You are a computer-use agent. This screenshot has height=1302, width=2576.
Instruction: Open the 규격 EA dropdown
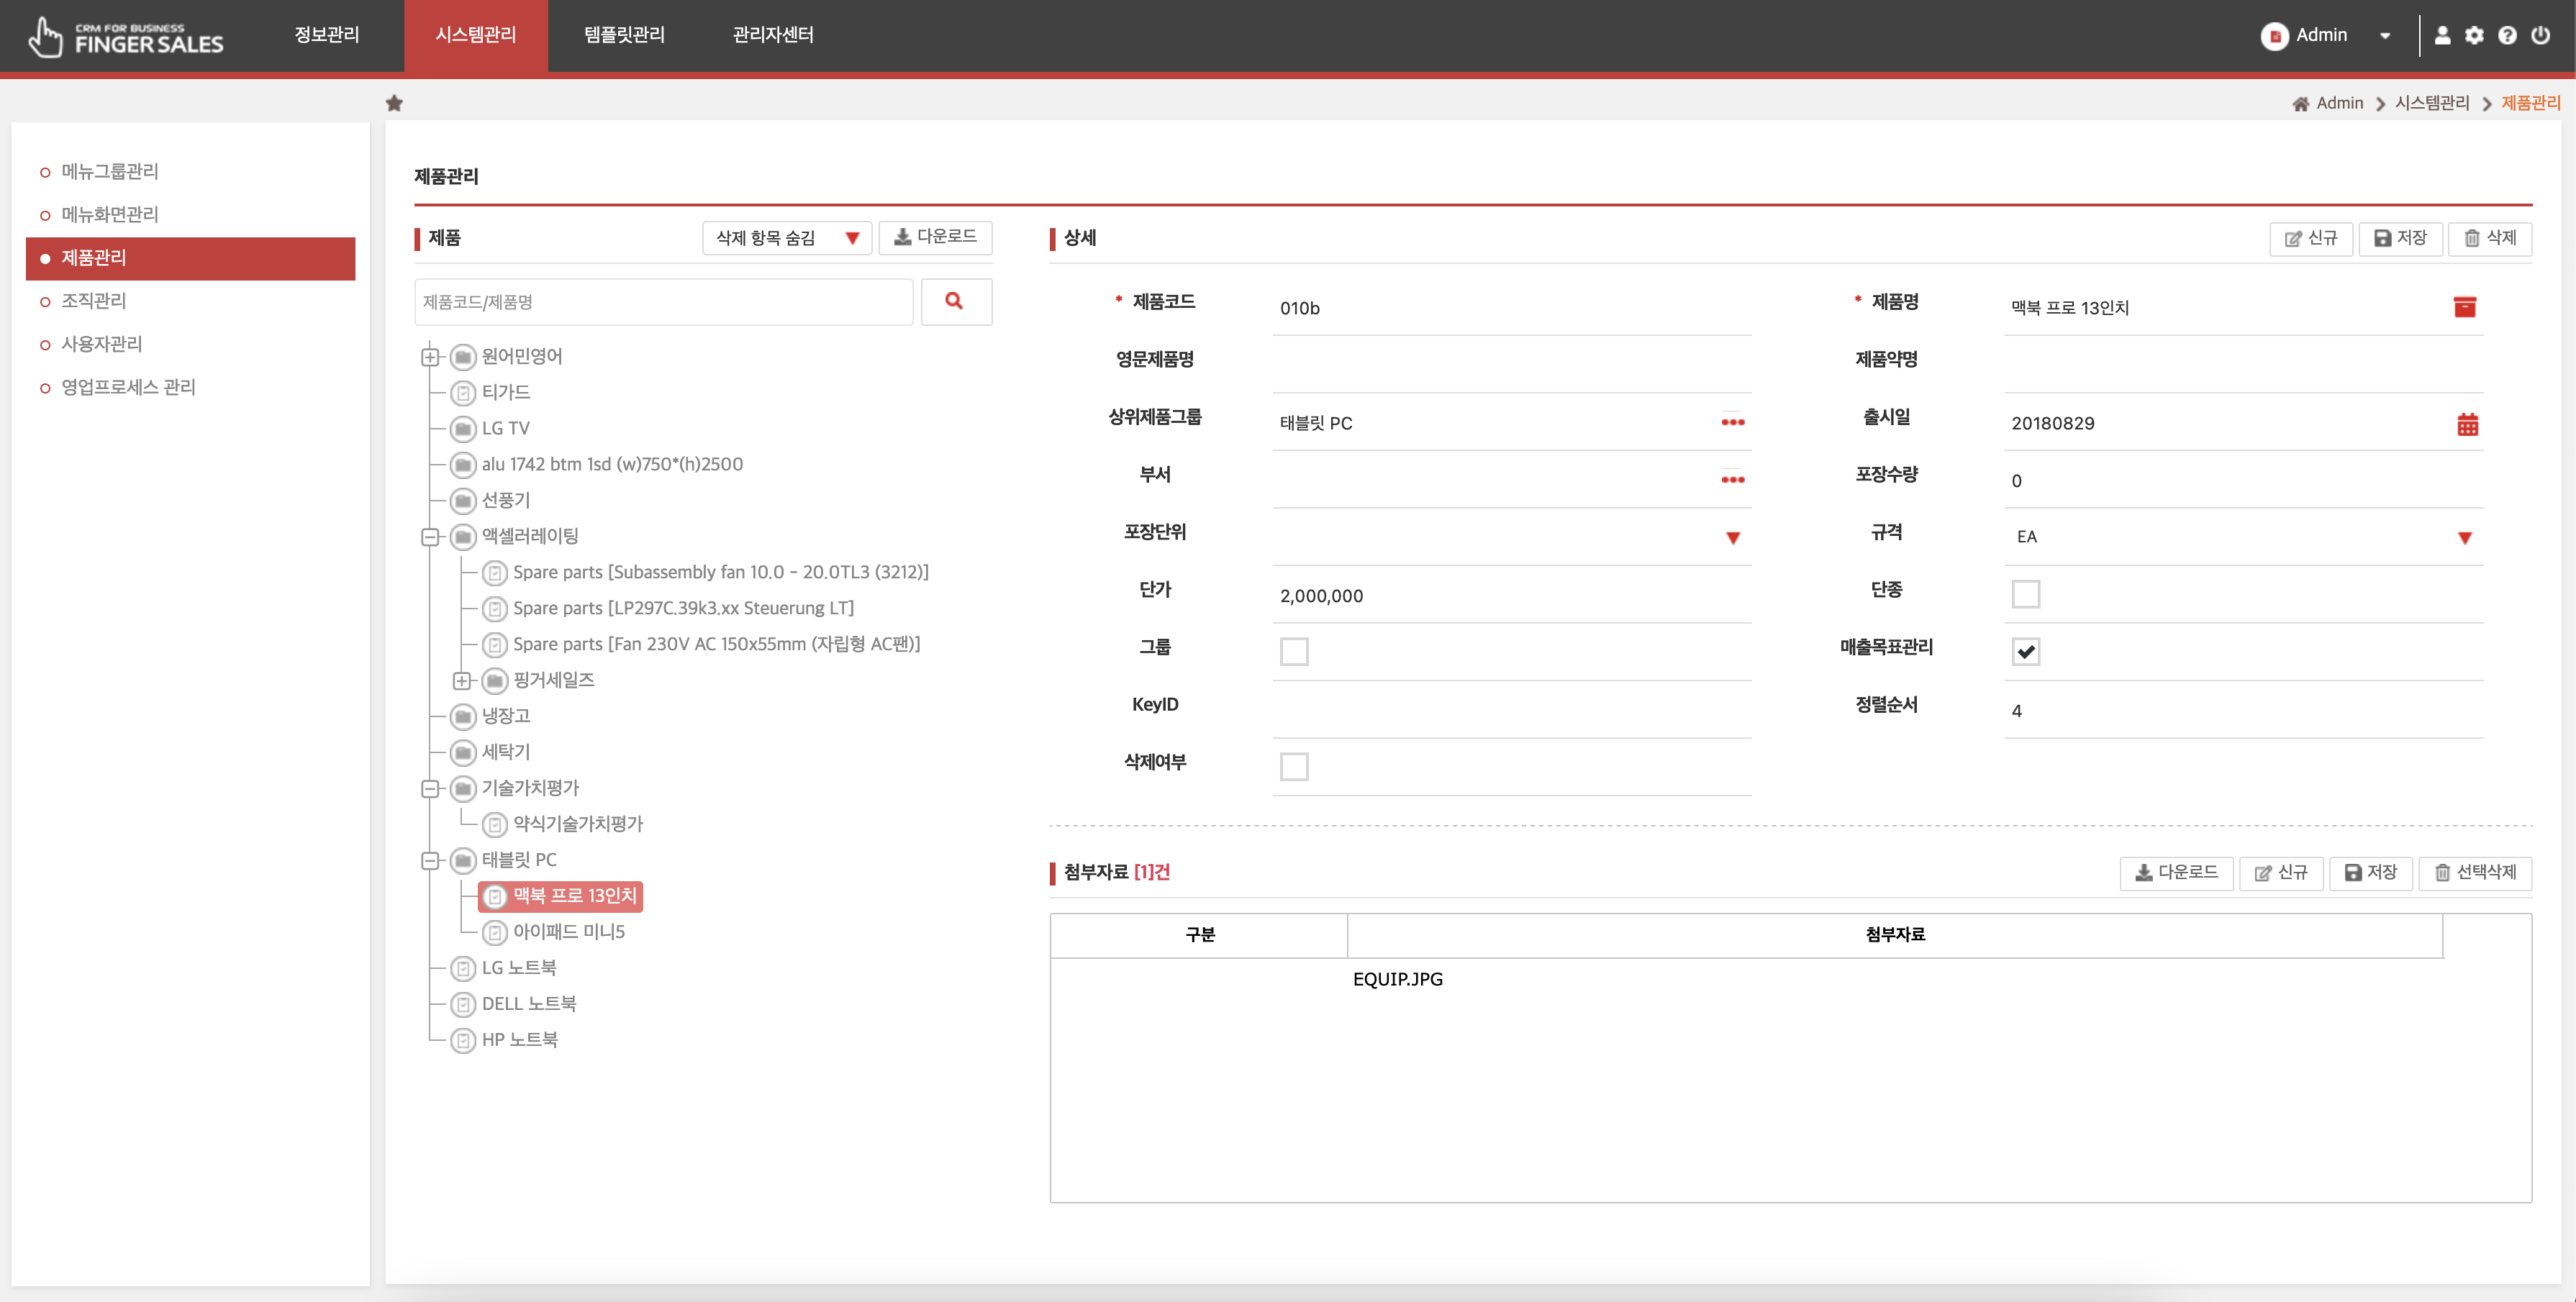[2464, 538]
